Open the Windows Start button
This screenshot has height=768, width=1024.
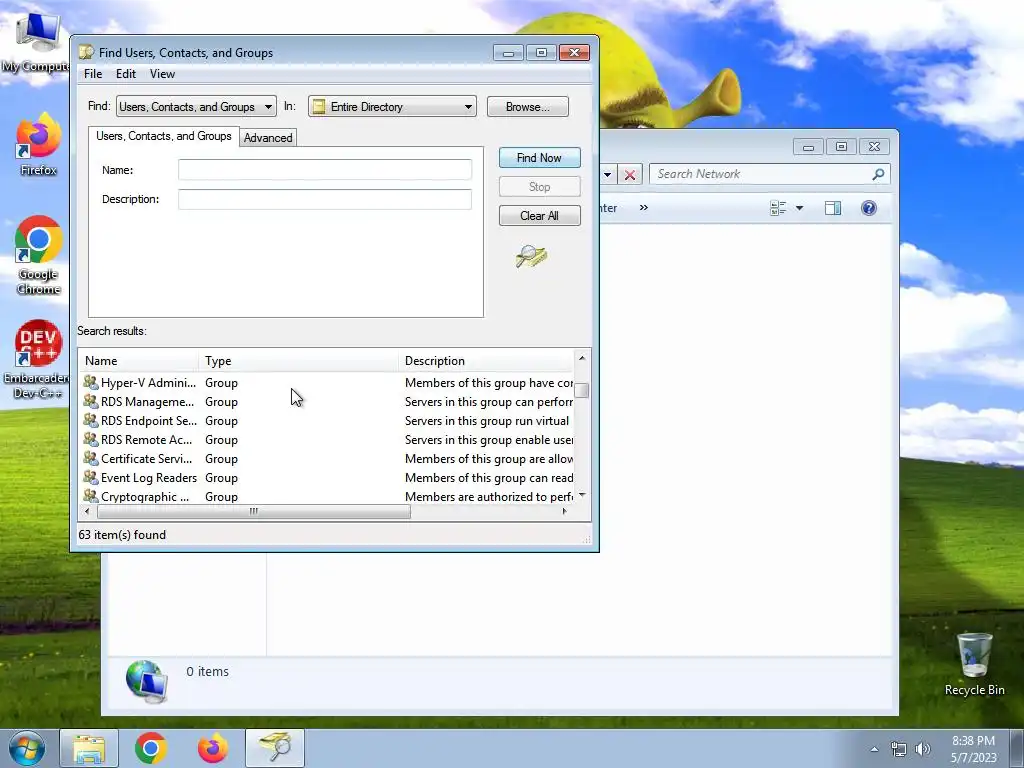[27, 748]
